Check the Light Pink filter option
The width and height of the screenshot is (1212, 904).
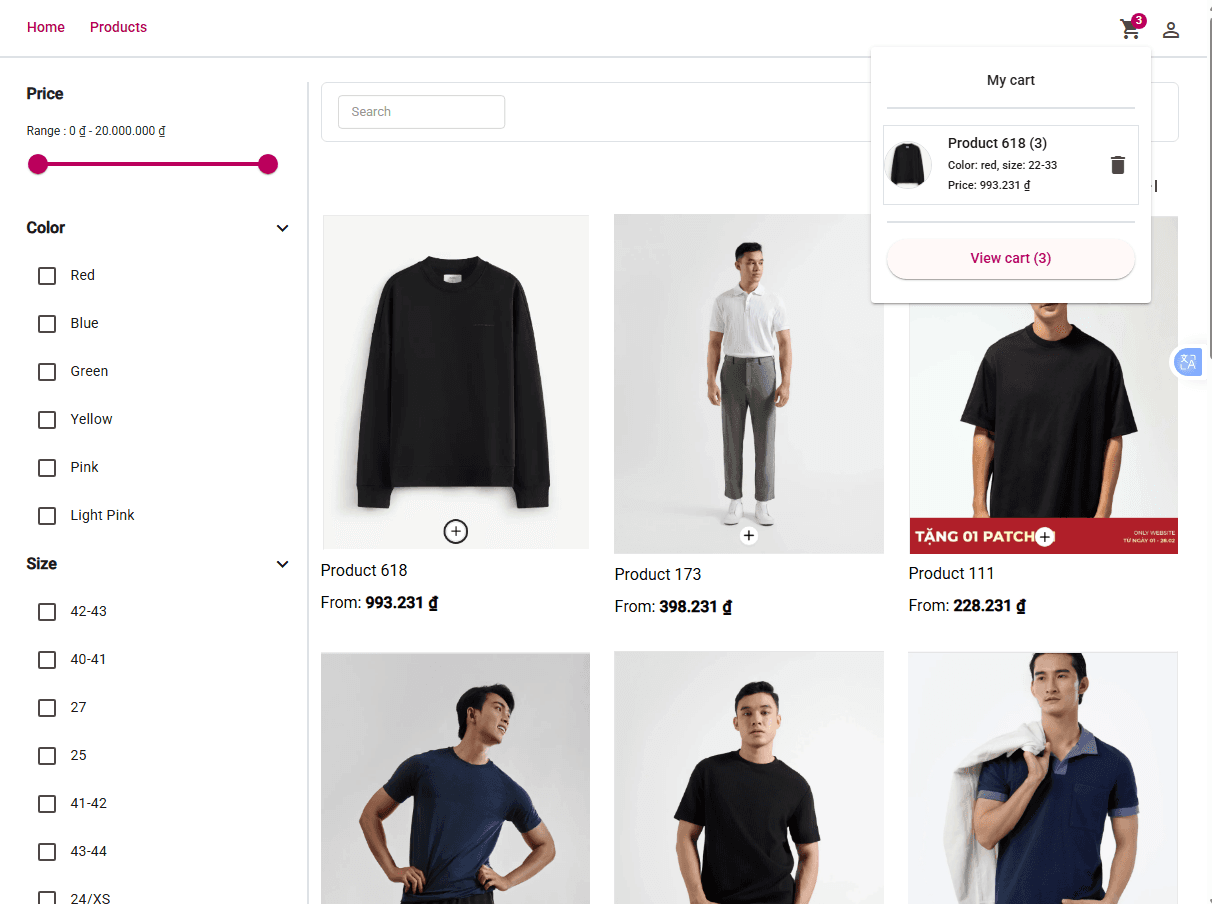pyautogui.click(x=46, y=515)
